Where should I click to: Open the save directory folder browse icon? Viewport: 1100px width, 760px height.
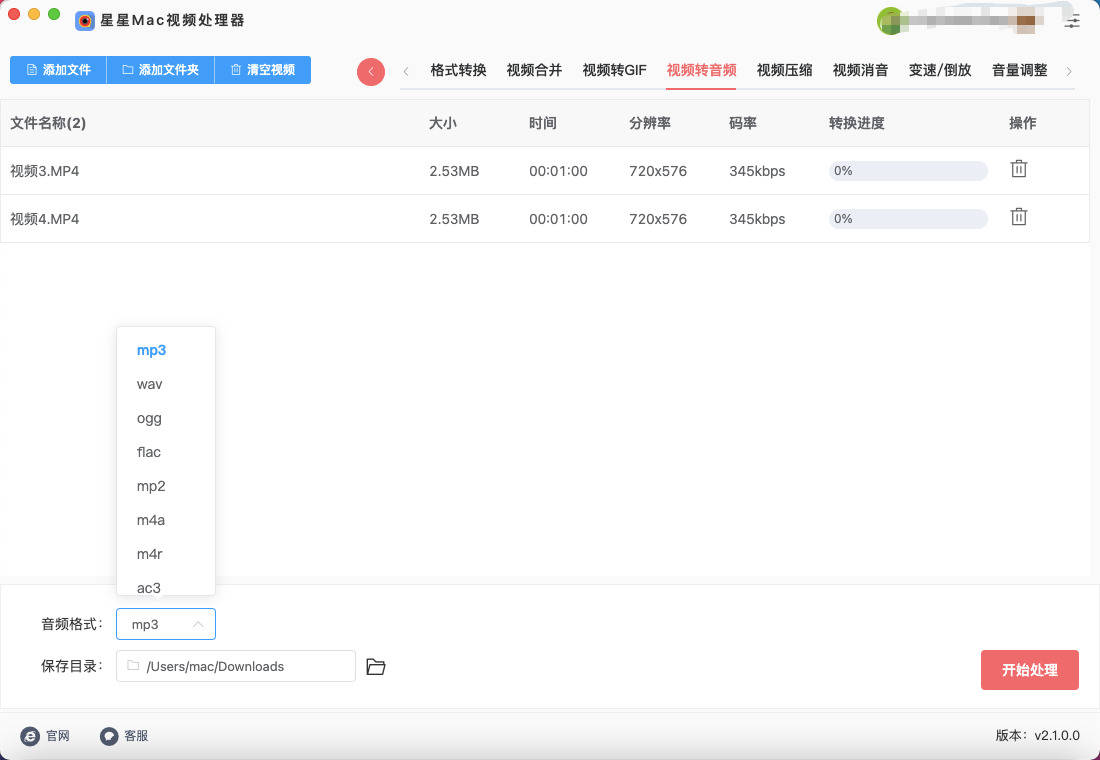click(376, 667)
